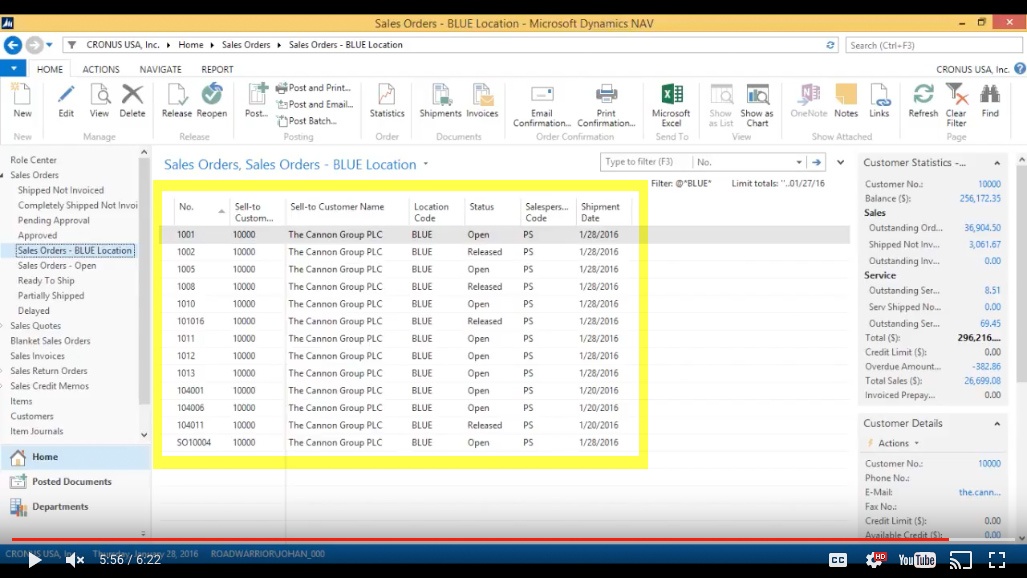Open the blue application menu dropdown
The image size is (1027, 578).
tap(13, 68)
